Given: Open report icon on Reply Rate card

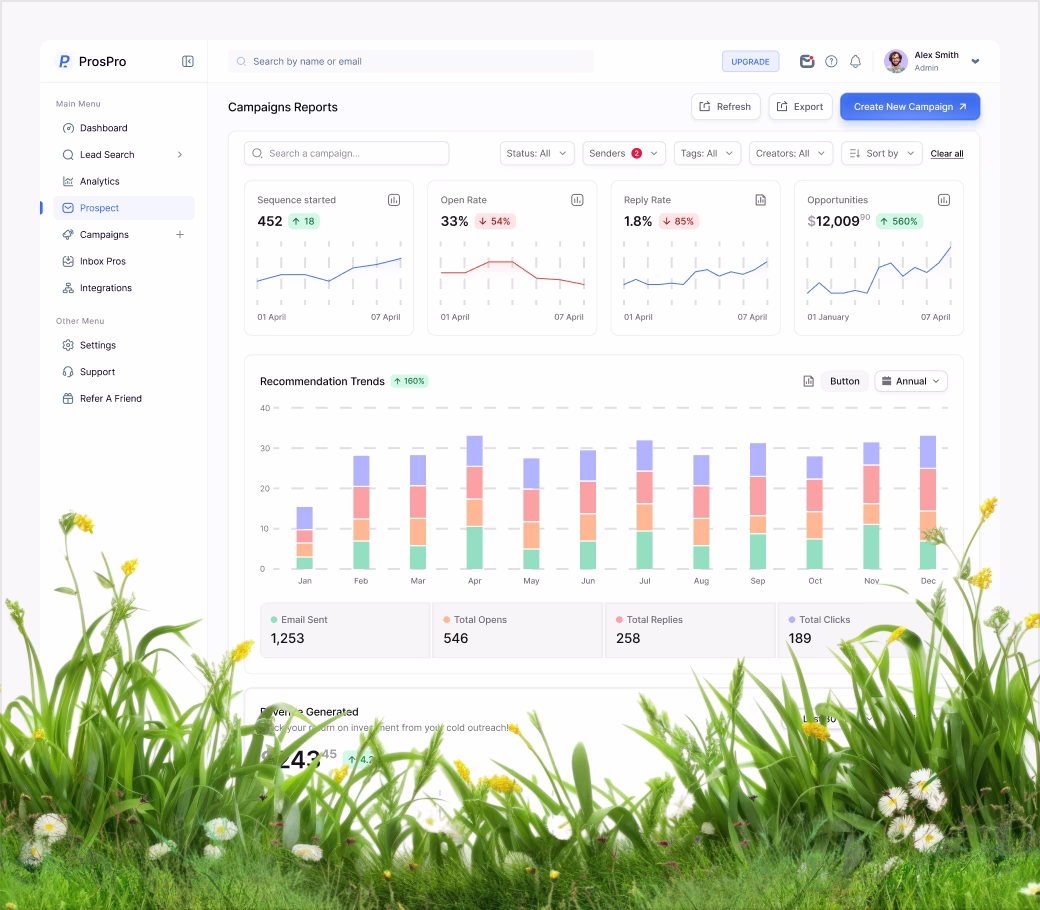Looking at the screenshot, I should [x=761, y=200].
